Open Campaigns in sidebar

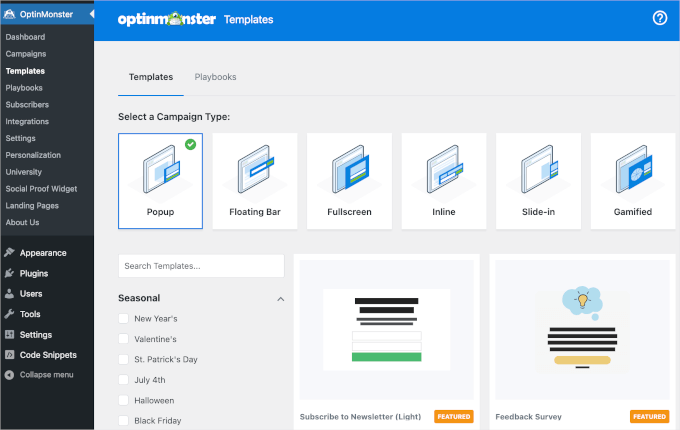[26, 54]
